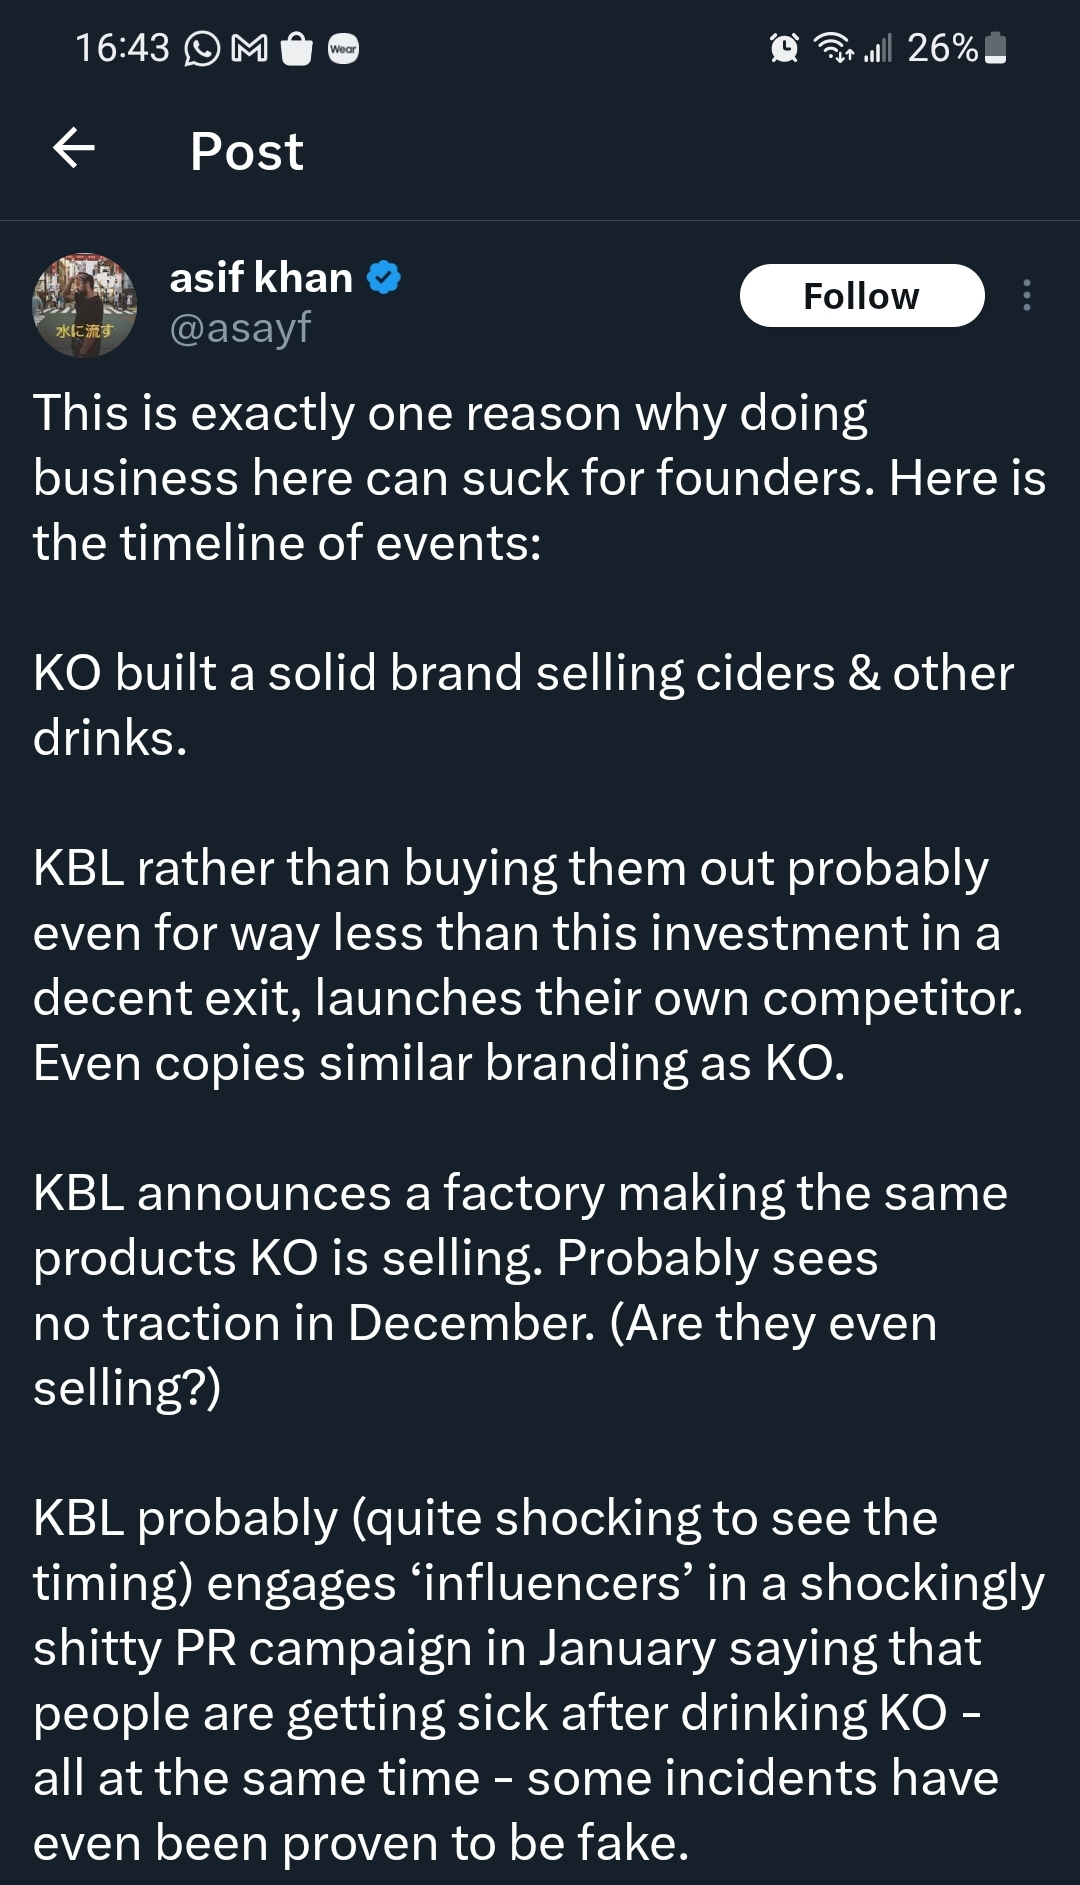Screen dimensions: 1080x1885
Task: Tap the paragraph starting "KO built a solid brand"
Action: click(523, 704)
